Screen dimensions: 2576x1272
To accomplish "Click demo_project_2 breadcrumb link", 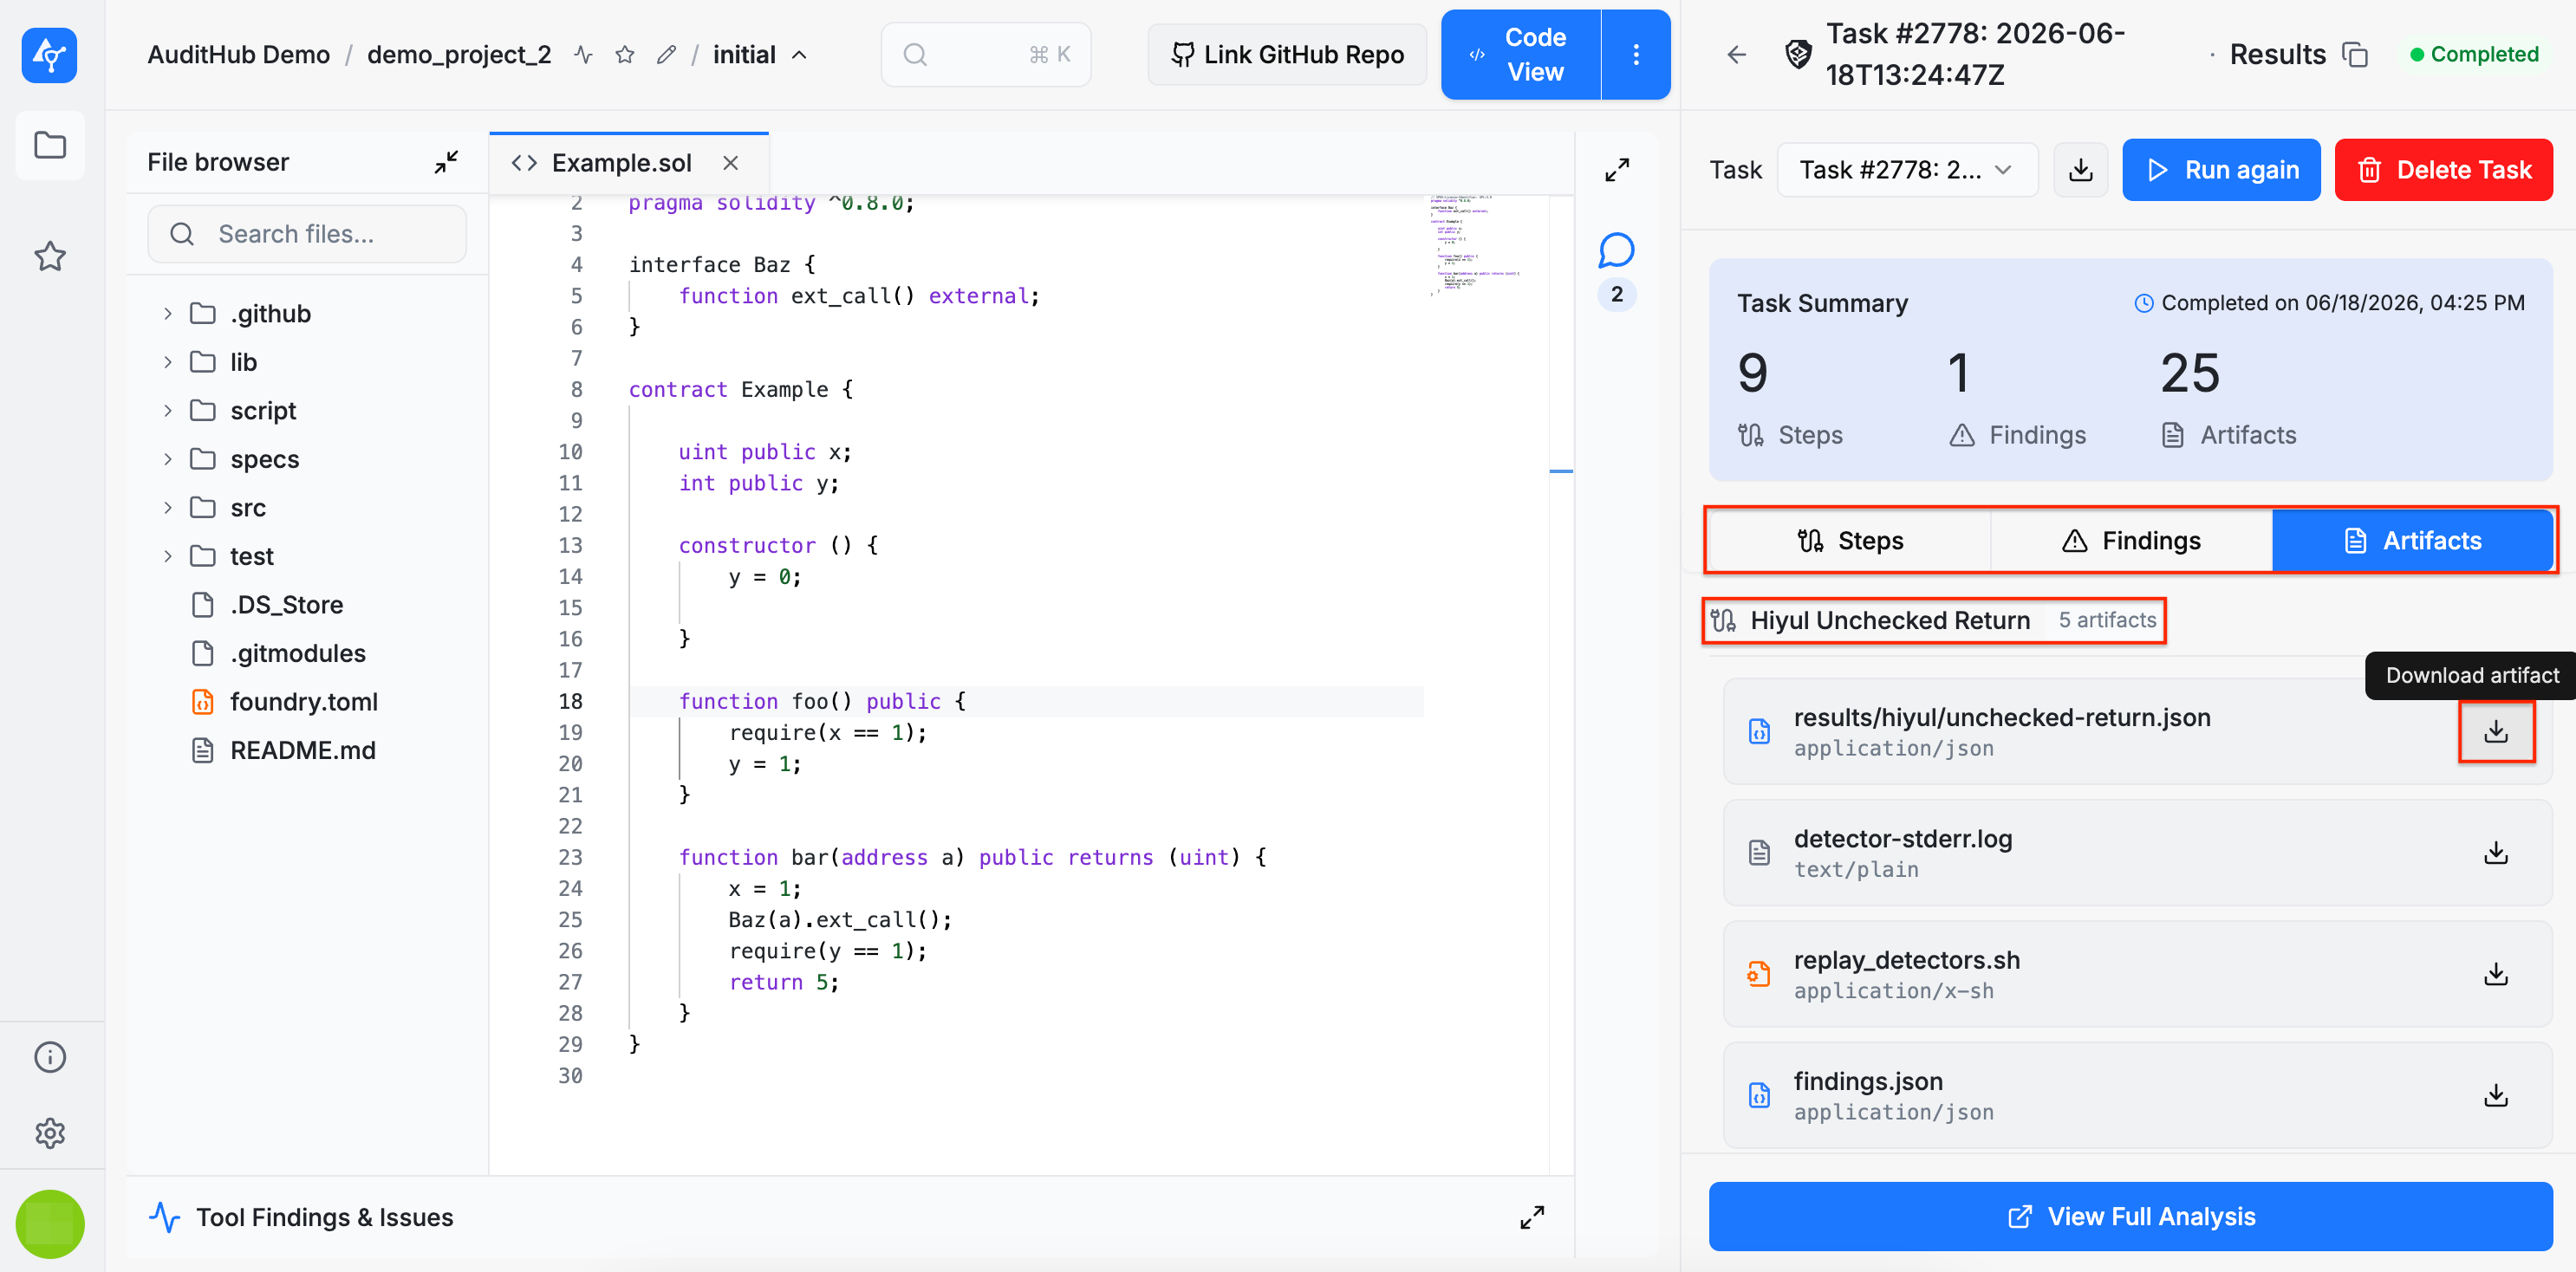I will (459, 55).
